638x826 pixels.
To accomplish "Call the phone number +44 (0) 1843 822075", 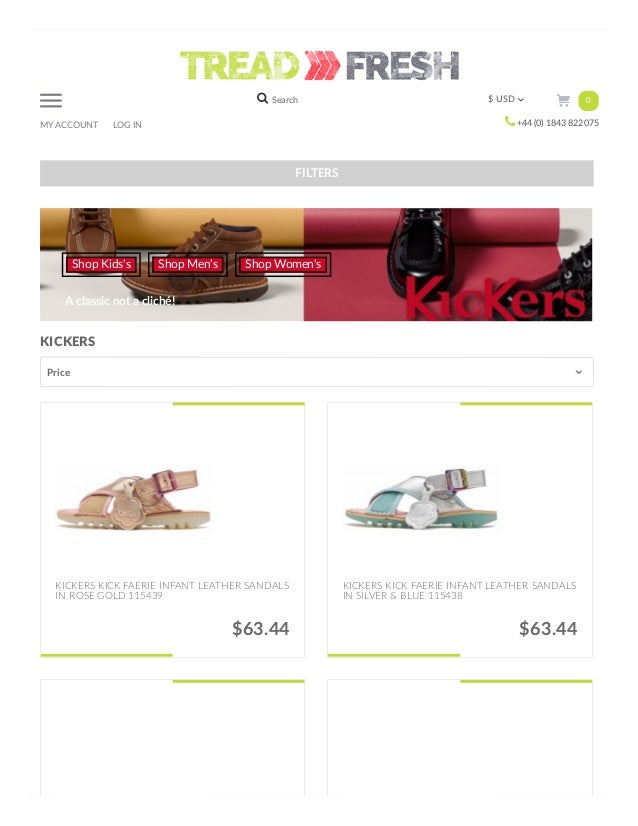I will [558, 123].
